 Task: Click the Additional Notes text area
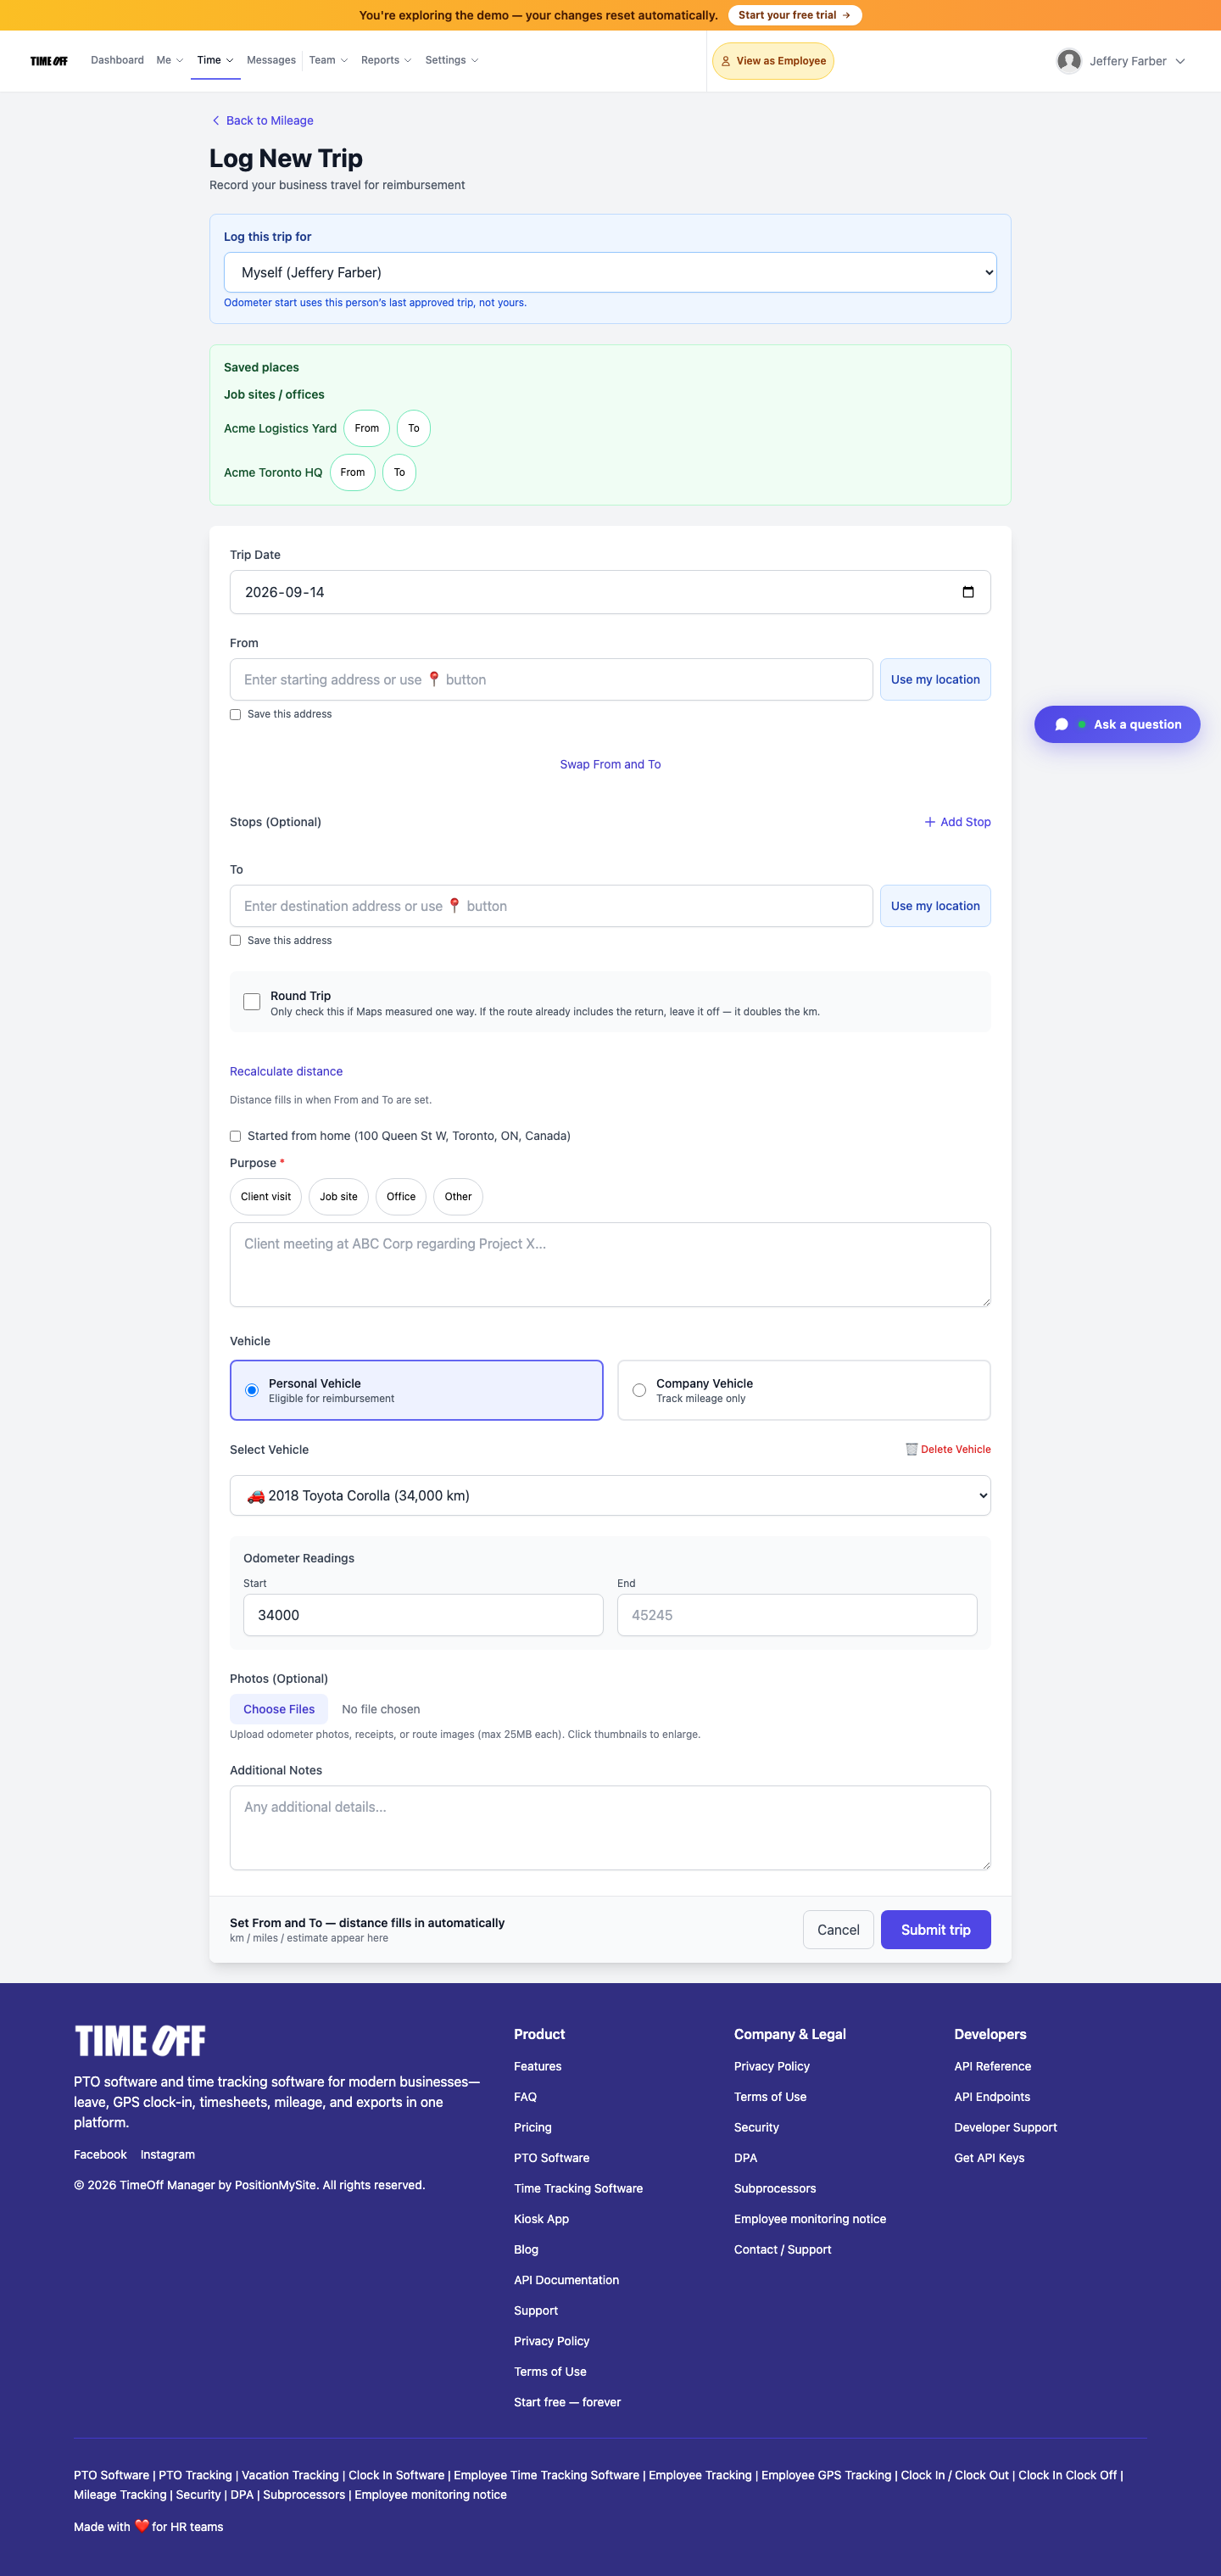pos(610,1828)
